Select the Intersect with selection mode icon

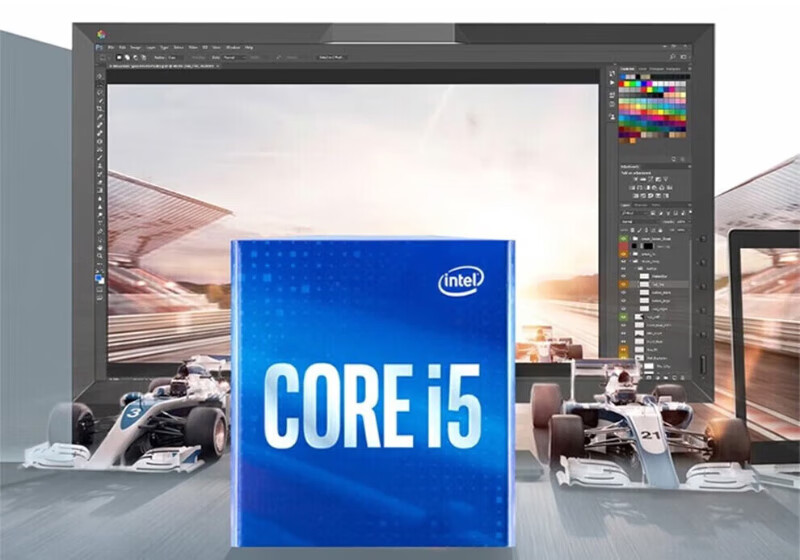(144, 57)
